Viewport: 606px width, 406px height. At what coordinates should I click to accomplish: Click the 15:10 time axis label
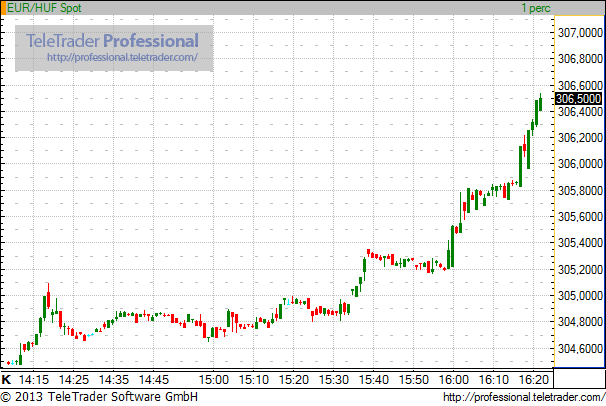coord(254,380)
